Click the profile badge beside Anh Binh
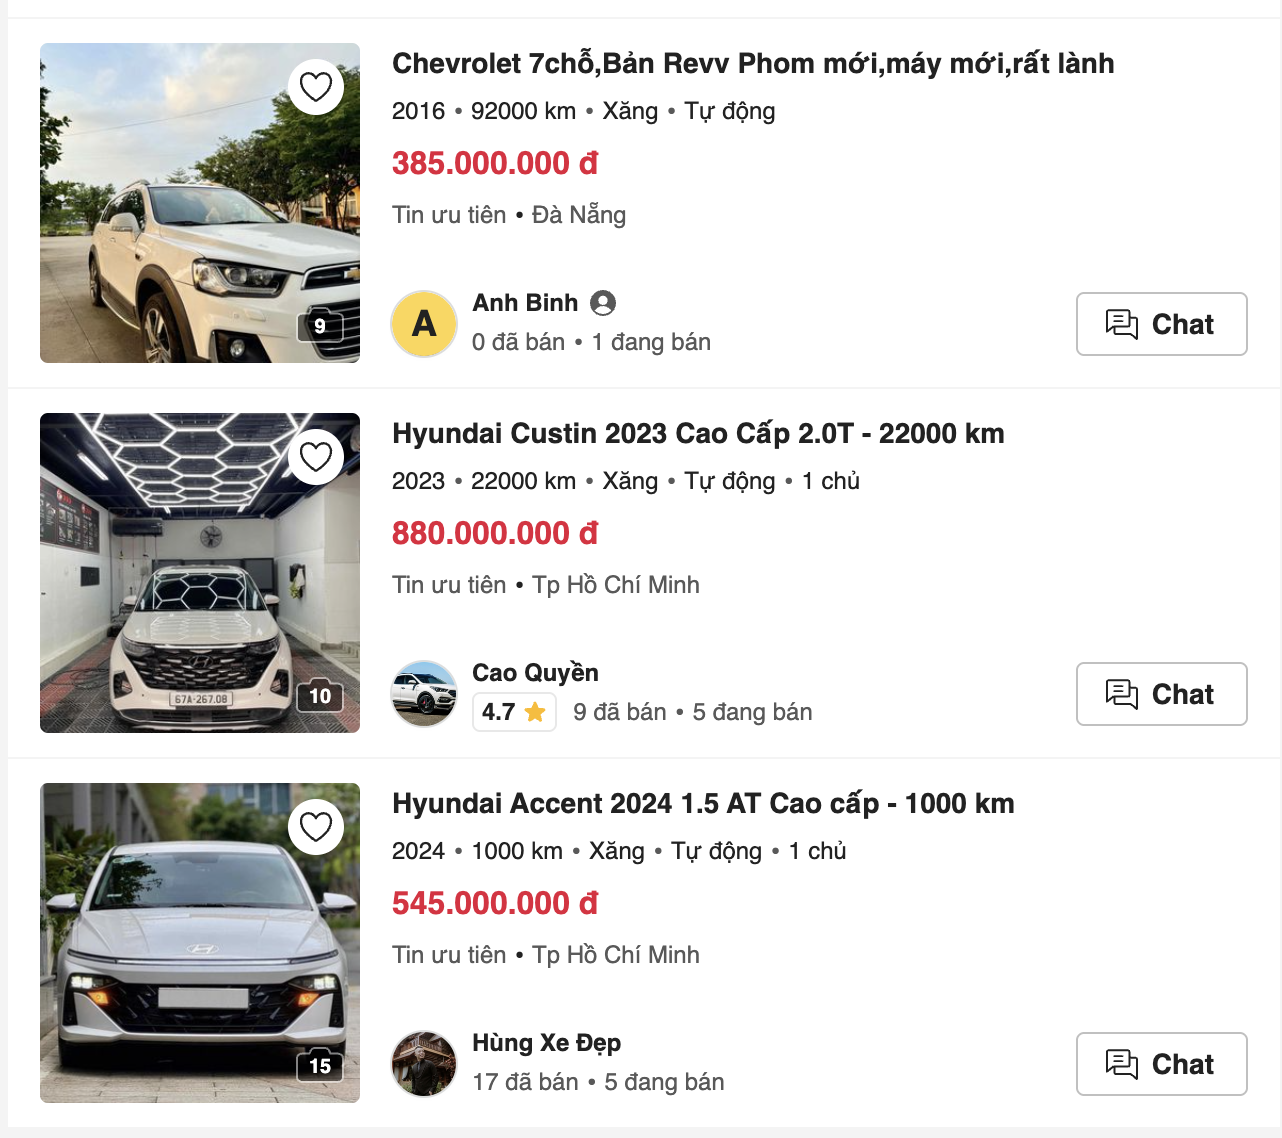This screenshot has width=1282, height=1138. tap(603, 303)
